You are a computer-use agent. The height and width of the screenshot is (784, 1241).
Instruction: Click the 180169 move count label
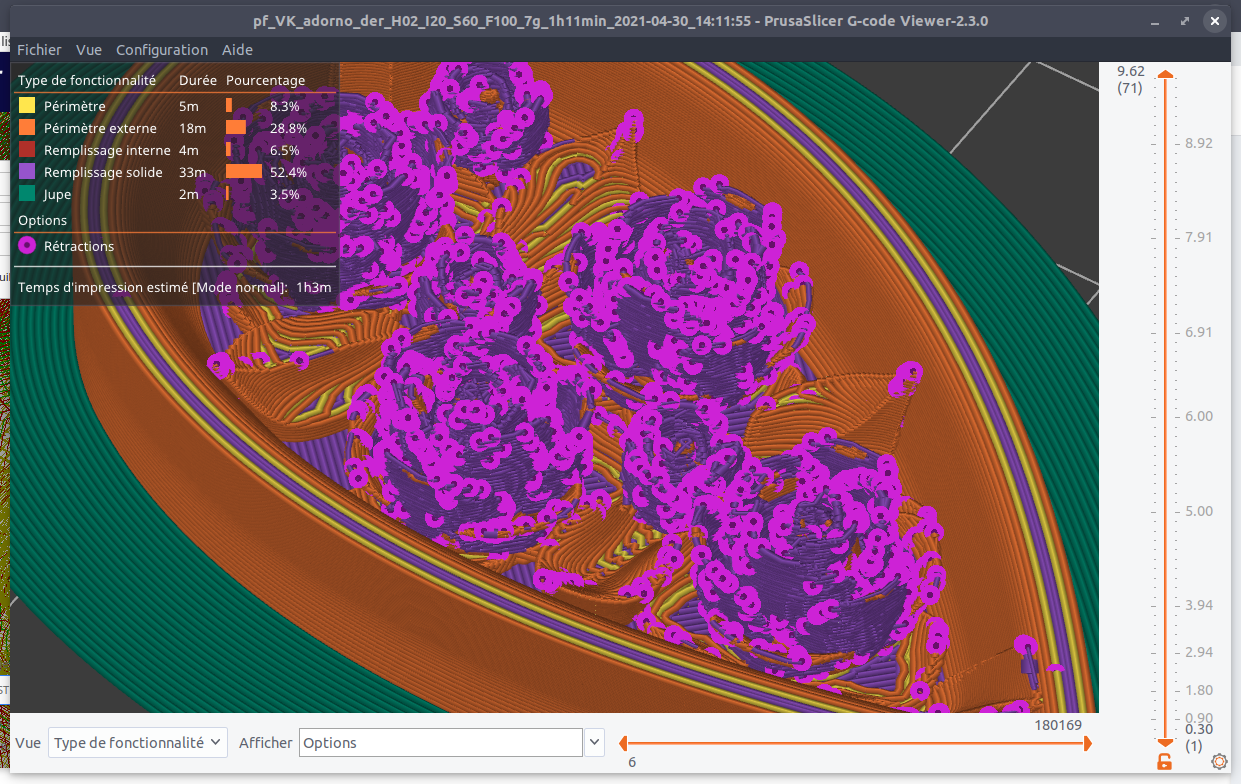click(x=1058, y=724)
